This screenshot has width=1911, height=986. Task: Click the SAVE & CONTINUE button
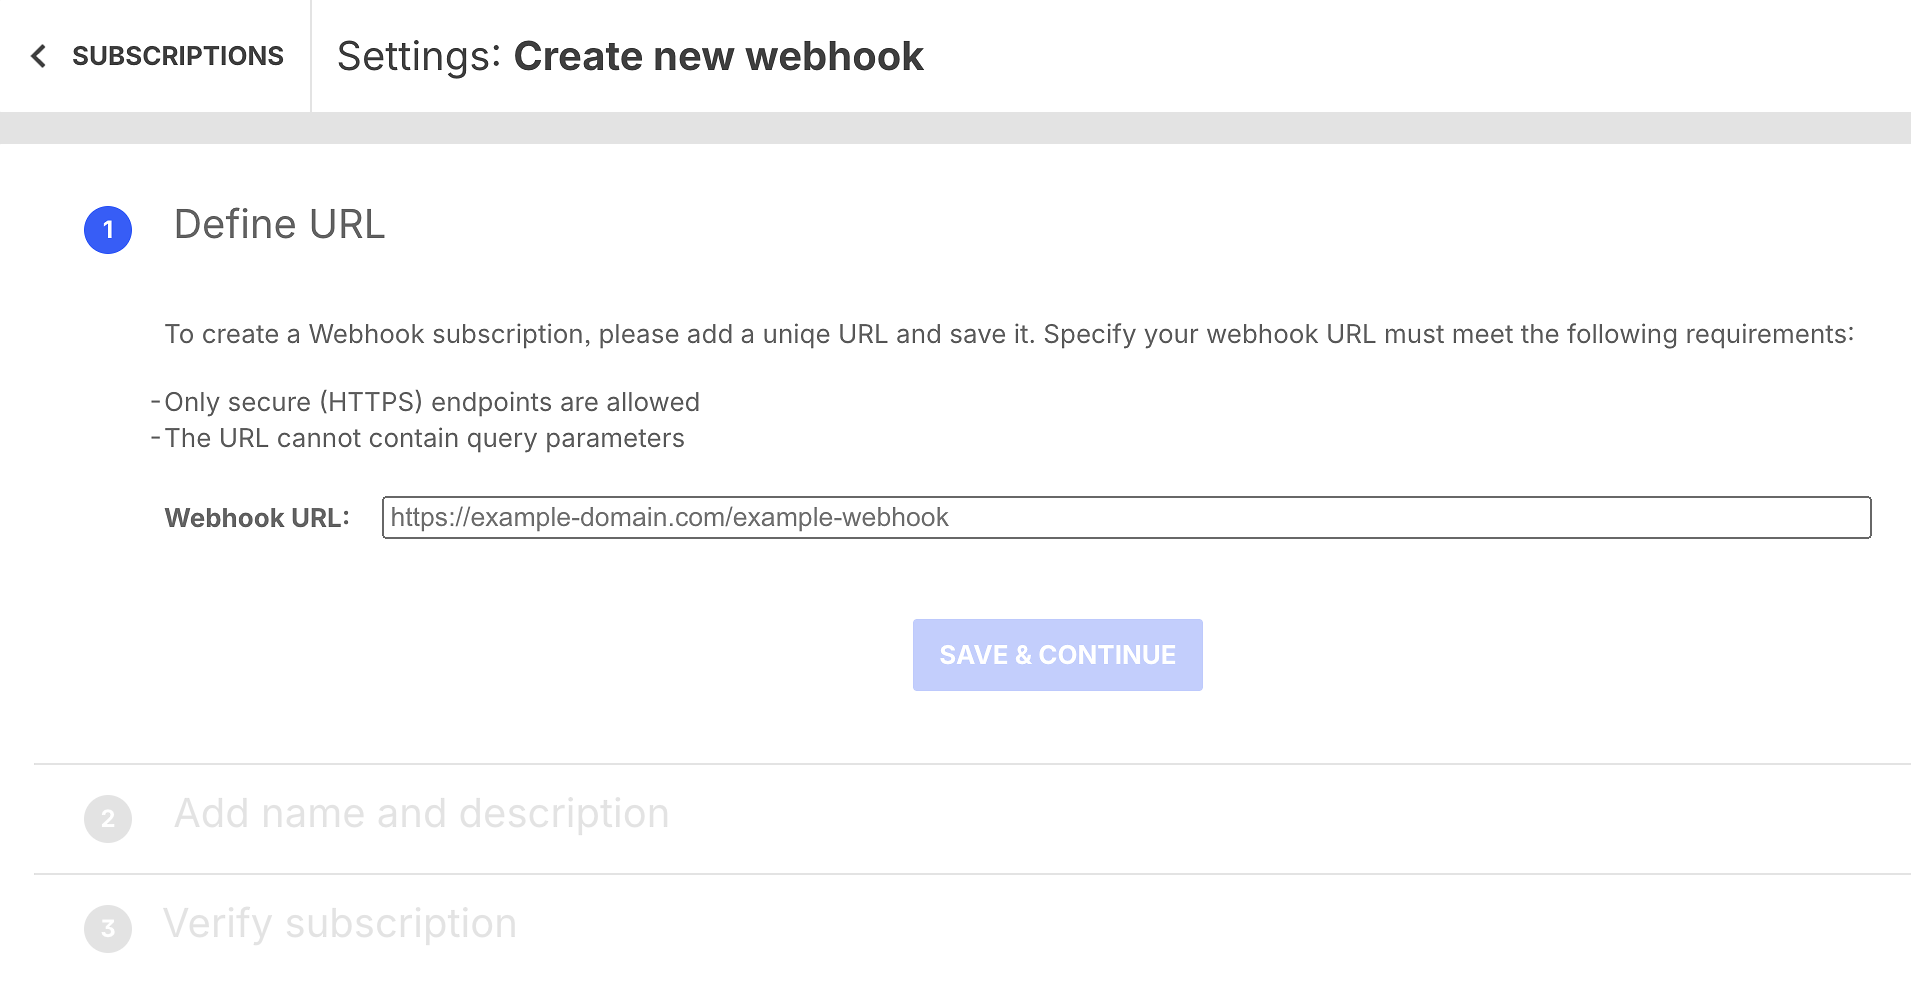coord(1057,655)
